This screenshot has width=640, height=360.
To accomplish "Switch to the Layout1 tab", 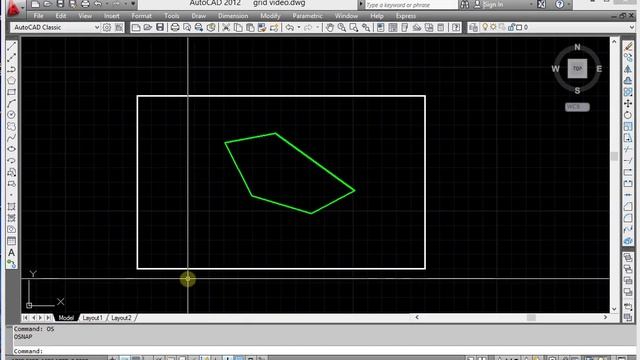I will click(93, 318).
